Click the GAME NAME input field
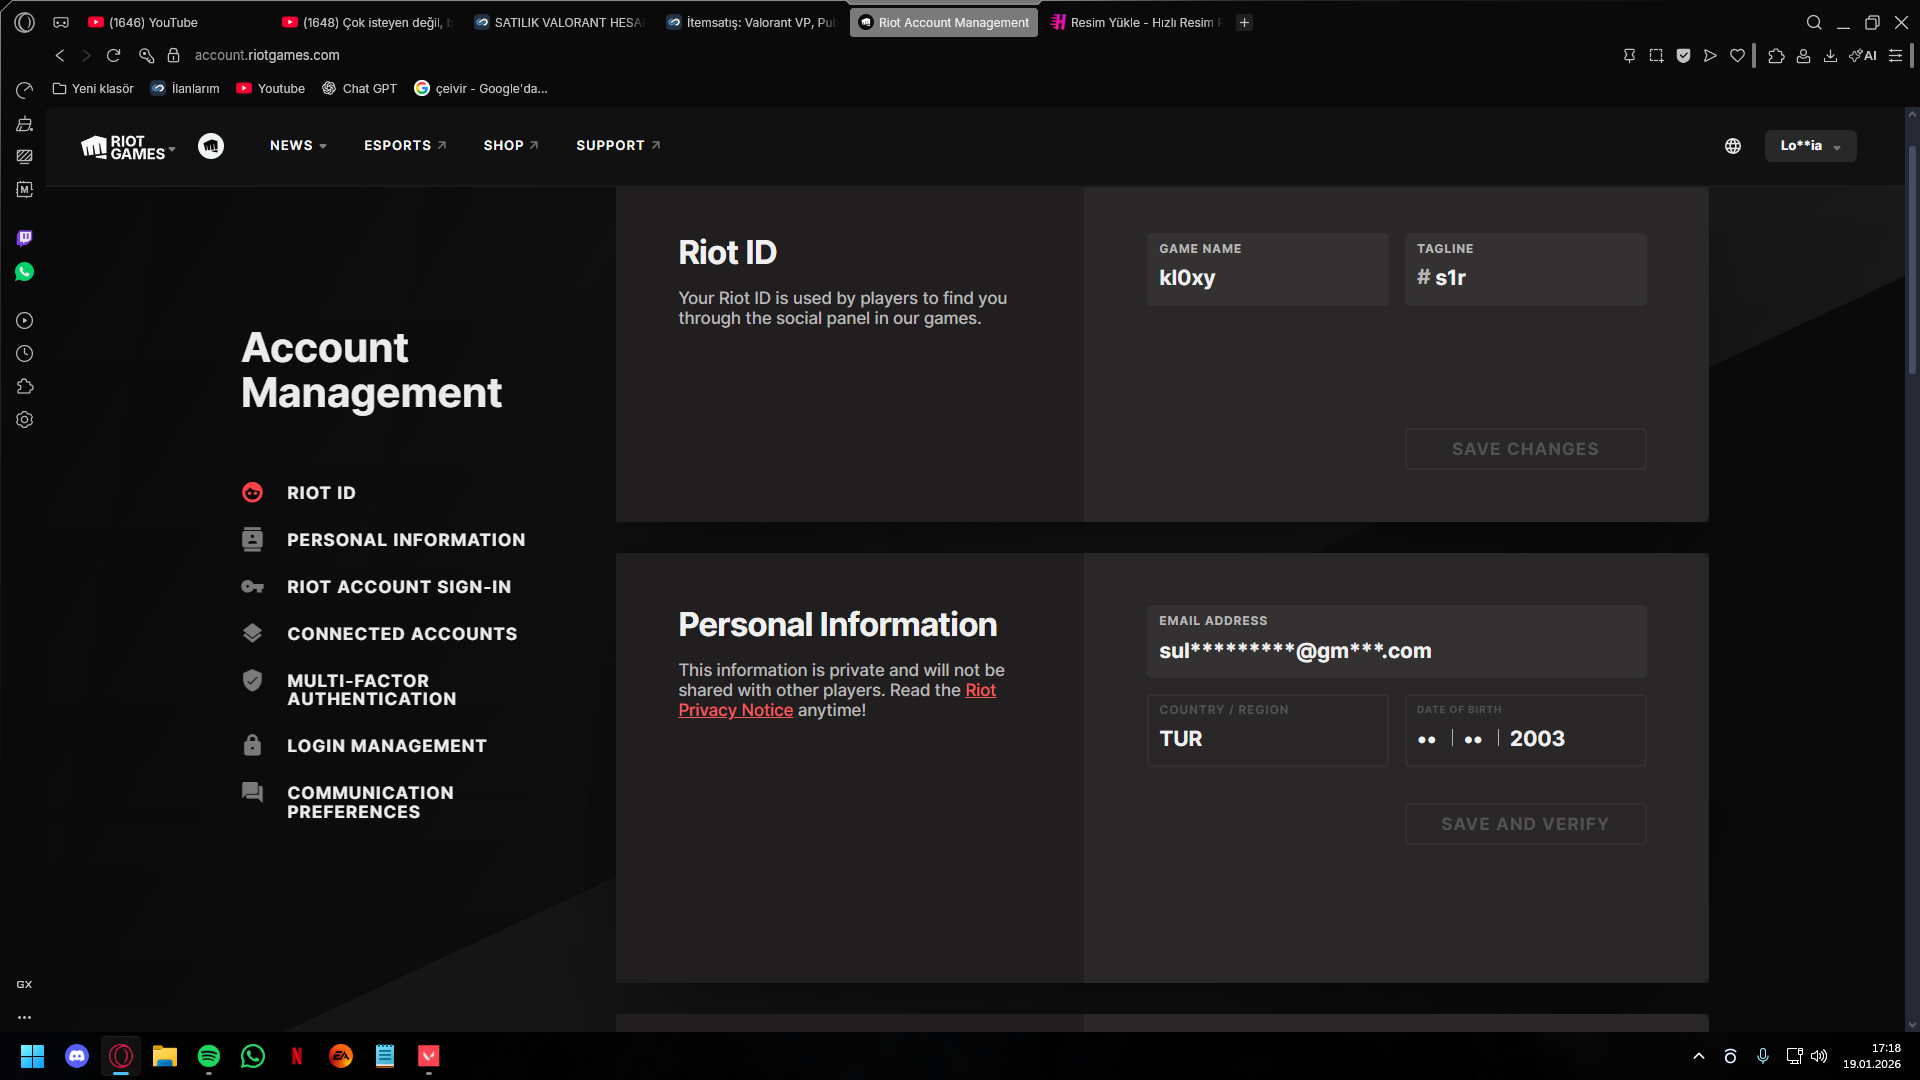The image size is (1920, 1080). coord(1267,269)
